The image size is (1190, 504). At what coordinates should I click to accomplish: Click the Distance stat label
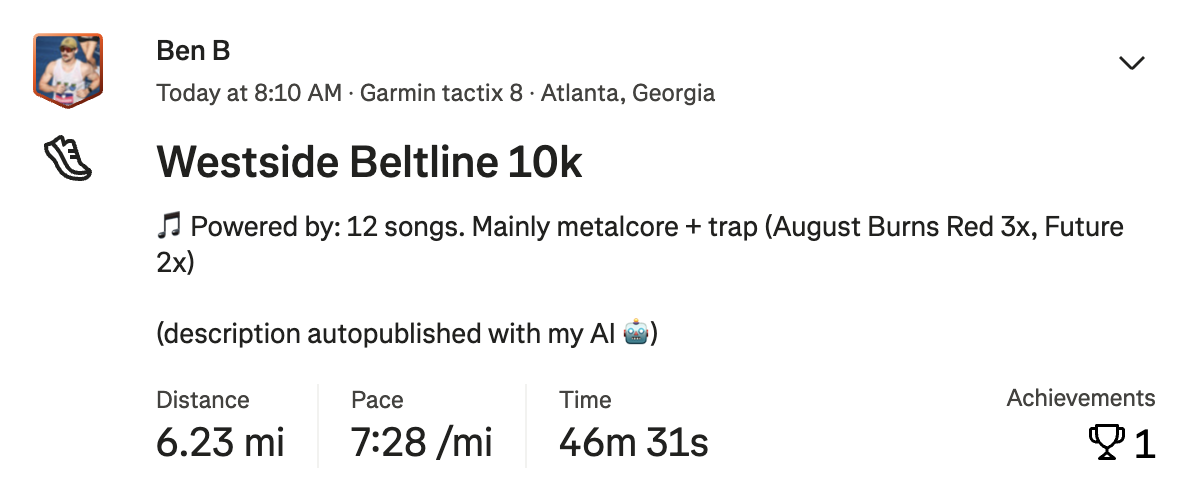(x=203, y=400)
